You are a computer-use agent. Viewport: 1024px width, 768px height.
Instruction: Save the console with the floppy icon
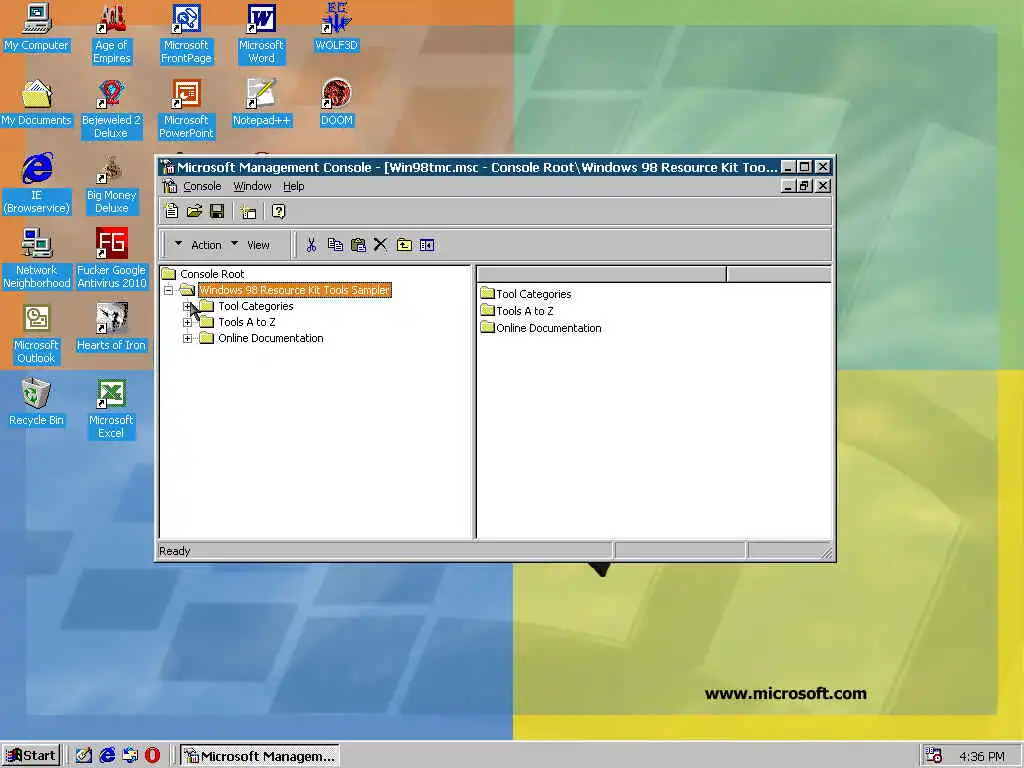coord(217,211)
